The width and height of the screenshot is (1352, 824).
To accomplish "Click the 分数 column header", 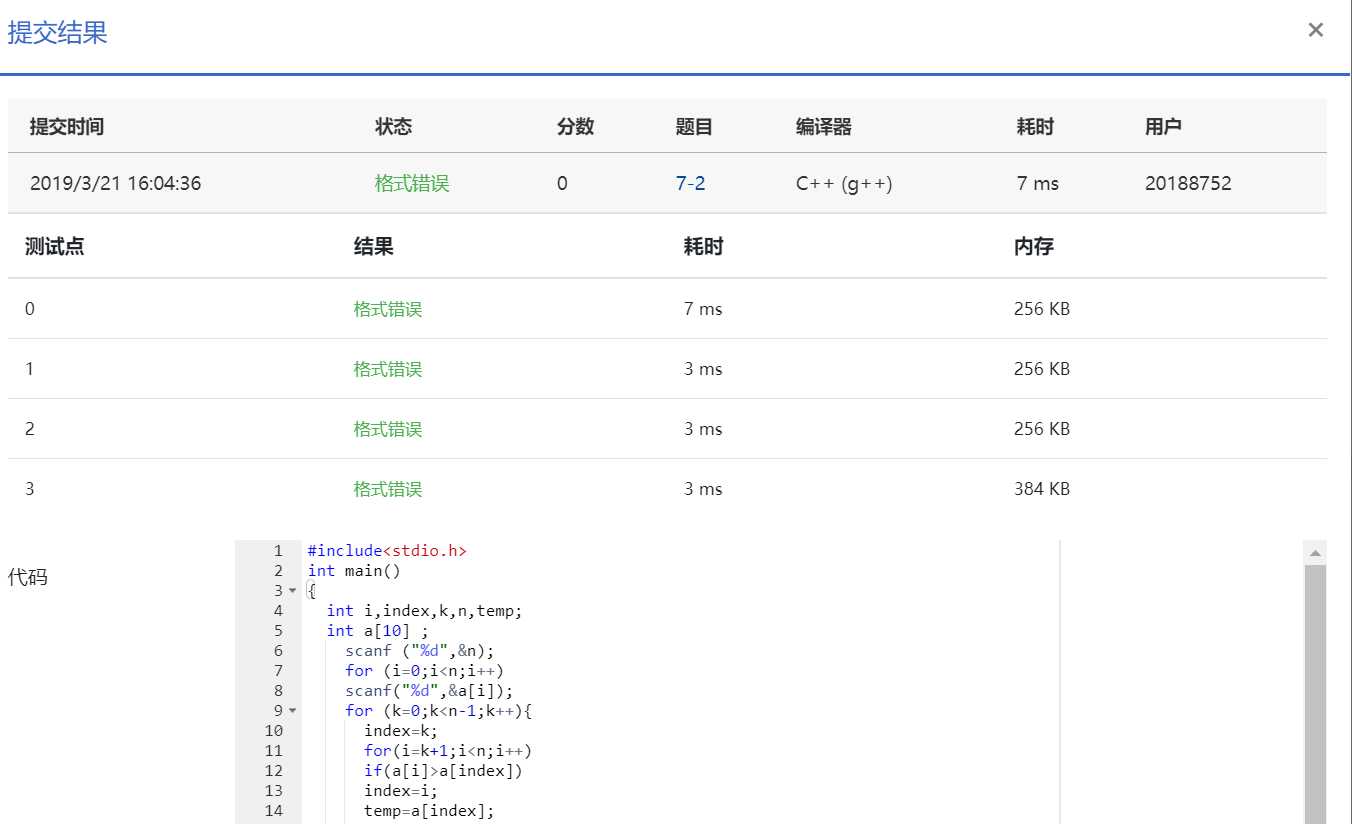I will tap(575, 127).
